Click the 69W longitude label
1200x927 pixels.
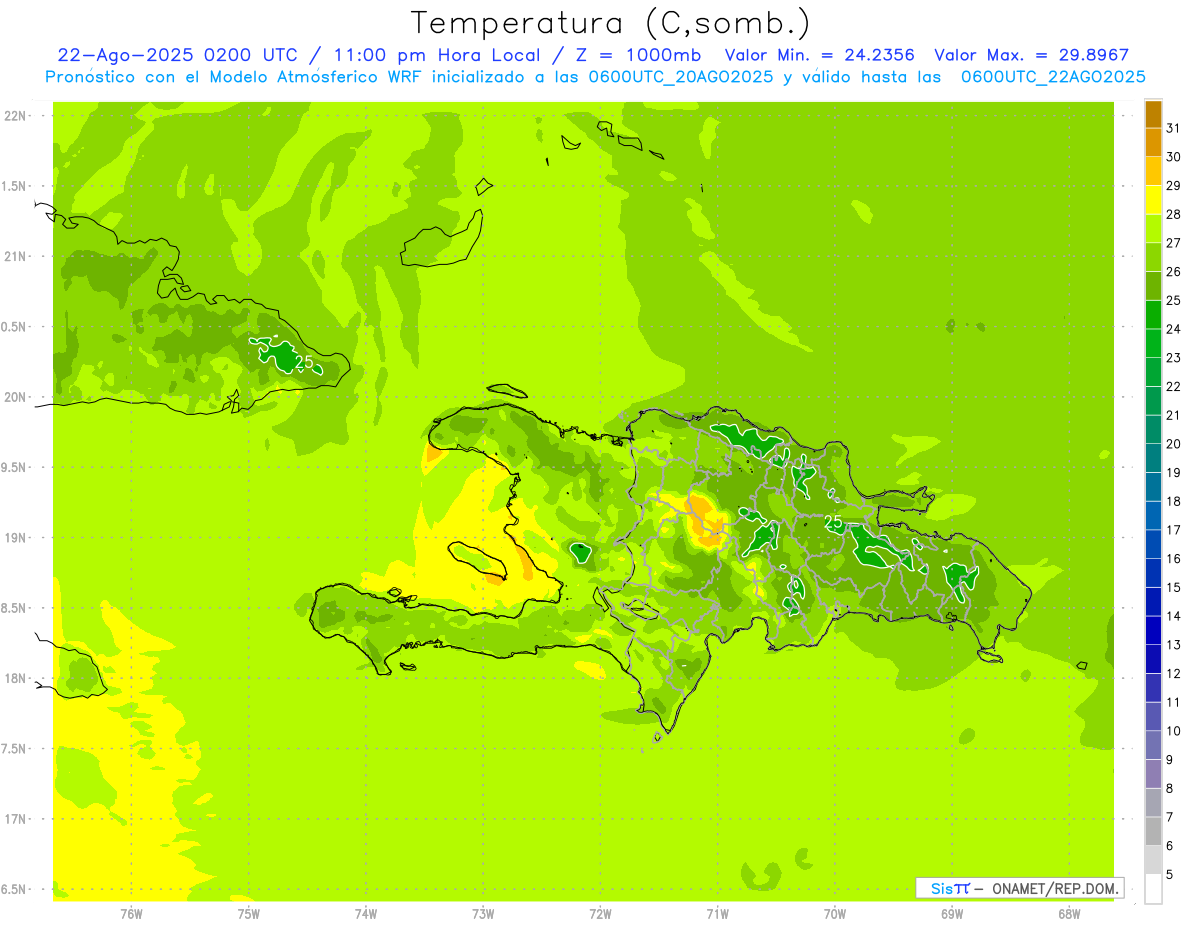[x=952, y=913]
